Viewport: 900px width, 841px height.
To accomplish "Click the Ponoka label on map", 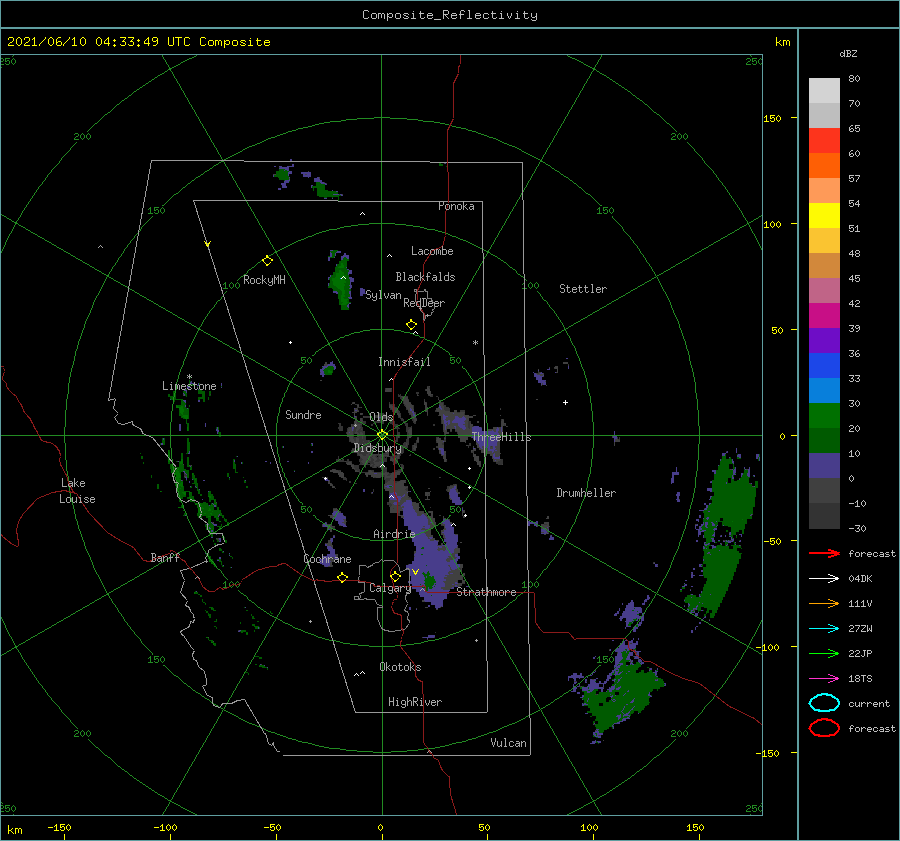I will click(x=456, y=206).
